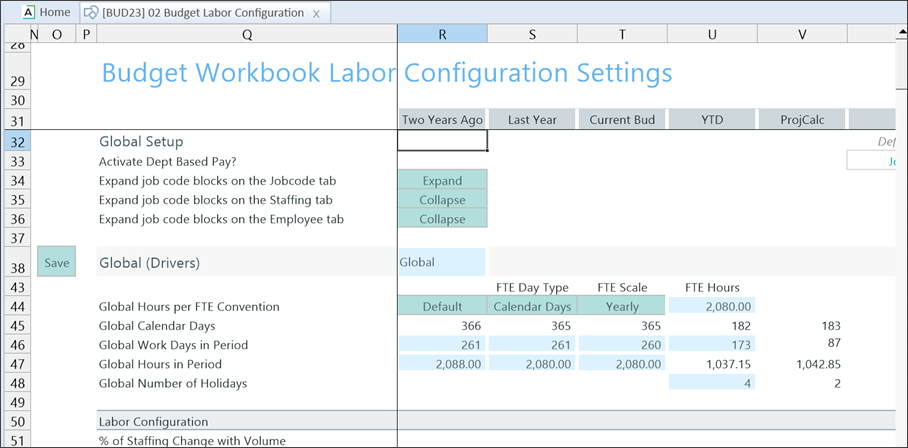Click the Budget Labor Configuration file icon
Image resolution: width=908 pixels, height=448 pixels.
pyautogui.click(x=90, y=12)
